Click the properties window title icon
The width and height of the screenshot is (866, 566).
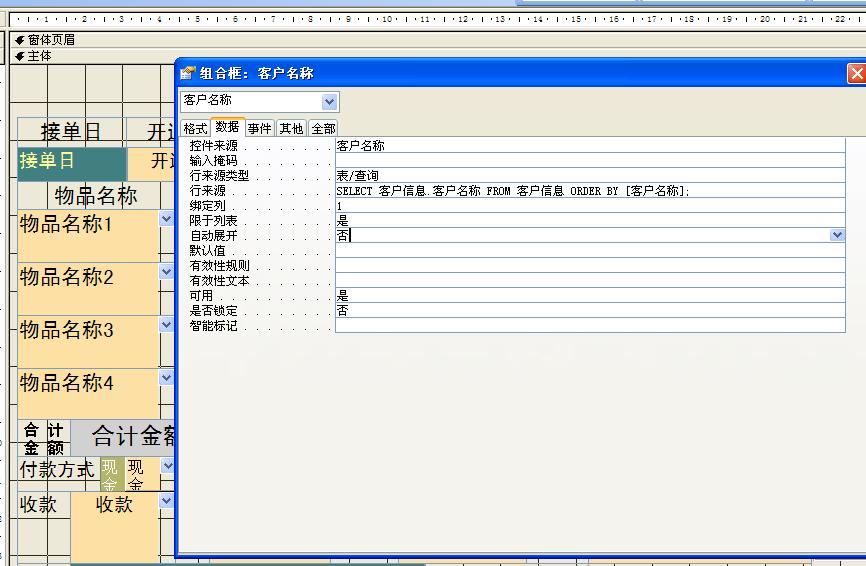(188, 73)
